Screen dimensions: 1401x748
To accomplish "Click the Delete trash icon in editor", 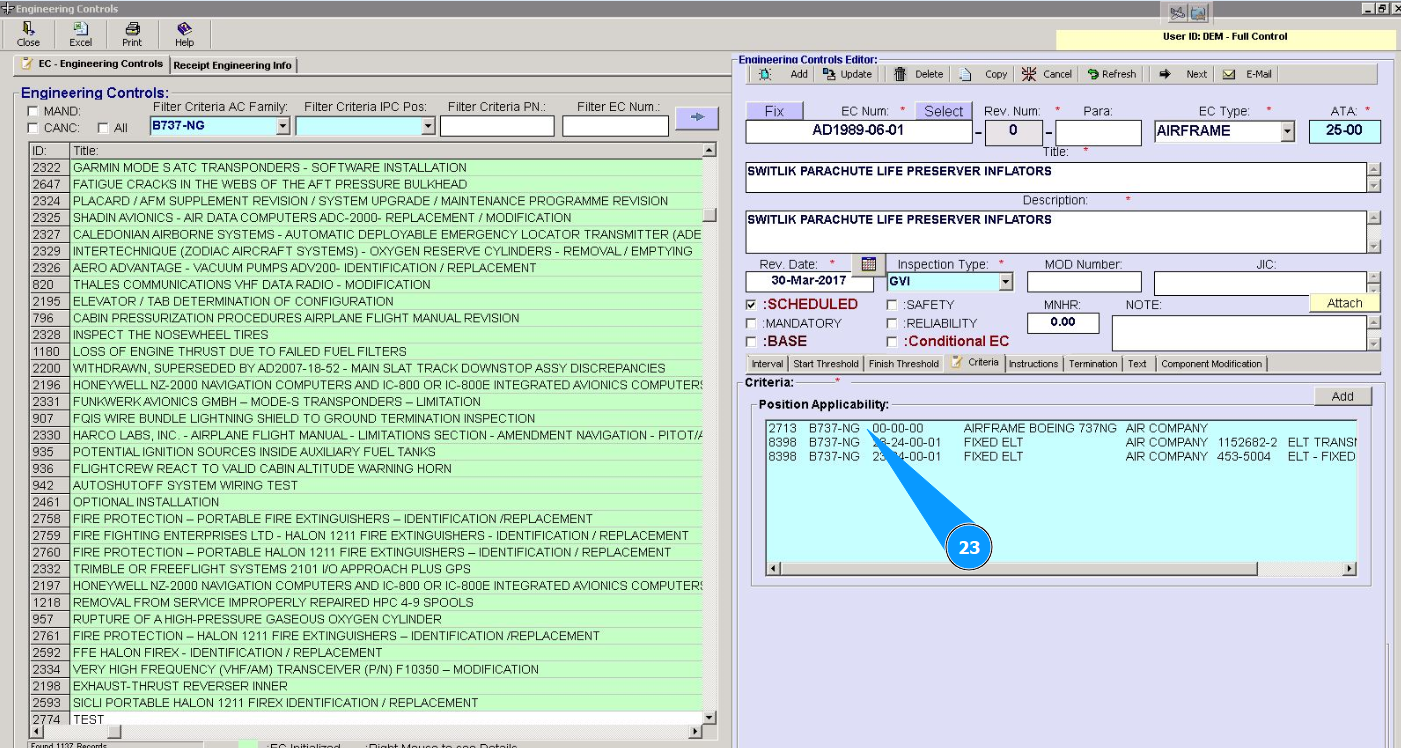I will pos(900,74).
